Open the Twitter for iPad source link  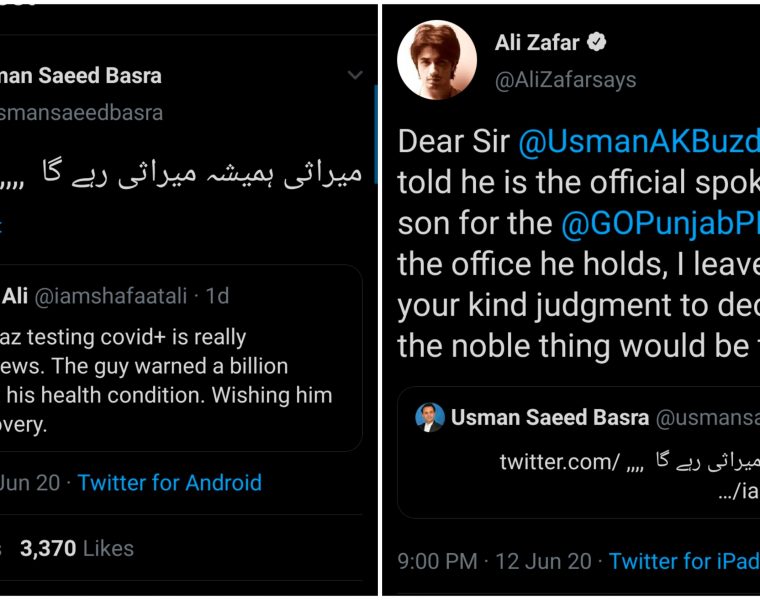point(683,560)
